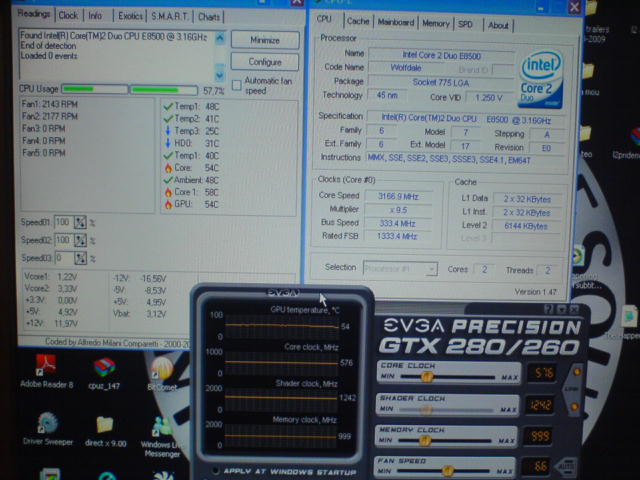The height and width of the screenshot is (480, 640).
Task: Click the log scrollbar down arrow in SpeedFan
Action: (x=220, y=75)
